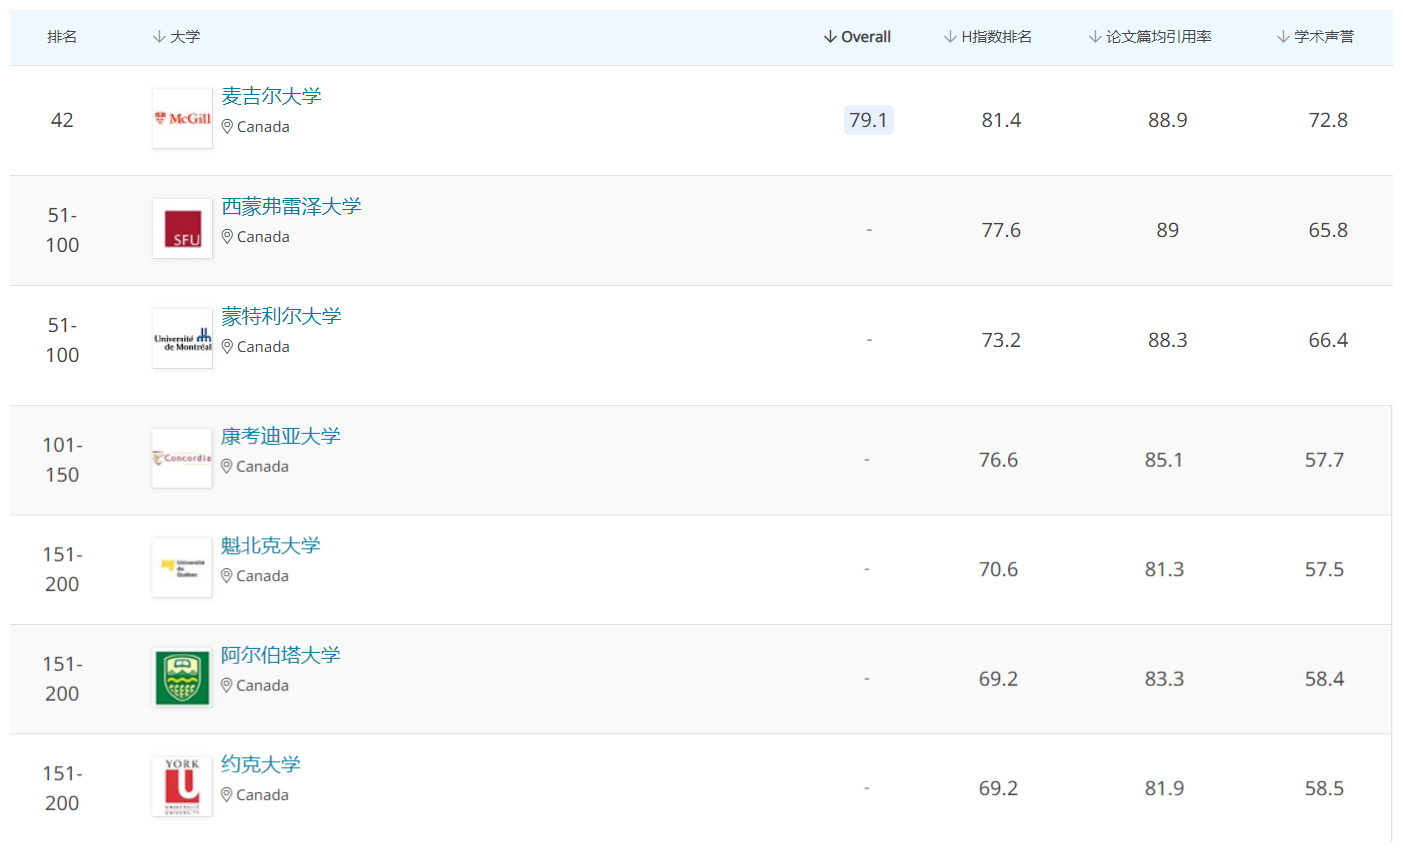Click location pin icon under 麦吉尔大学
This screenshot has width=1403, height=852.
pos(227,127)
